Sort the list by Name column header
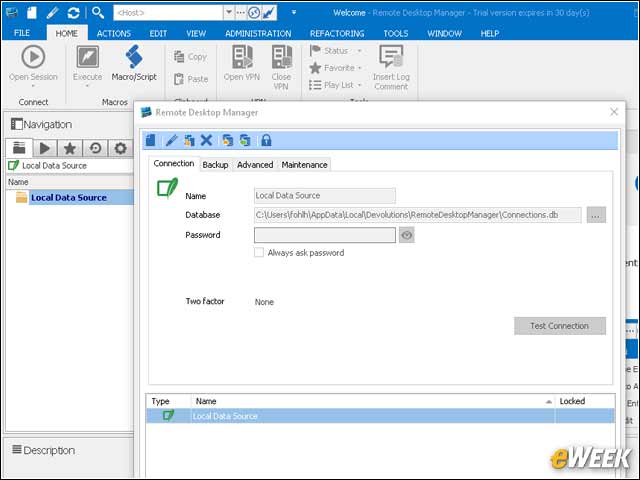Viewport: 640px width, 480px height. coord(373,401)
